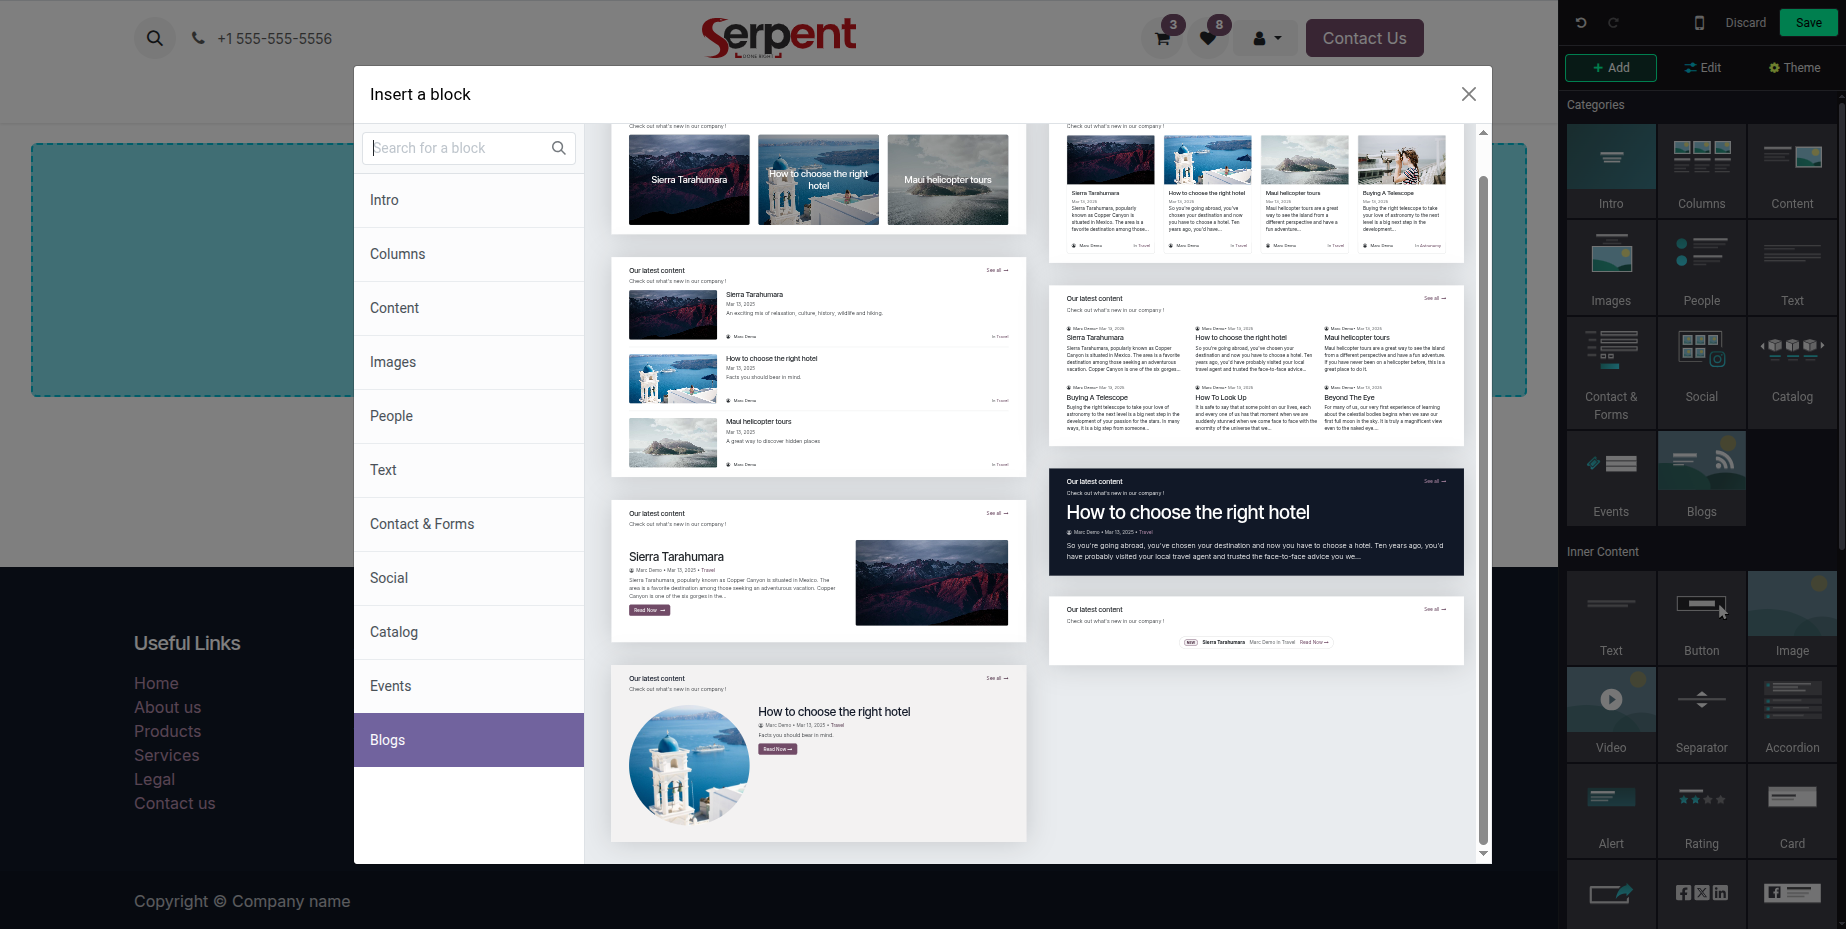
Task: Click Contact & Forms snippet icon in sidebar
Action: click(1611, 373)
